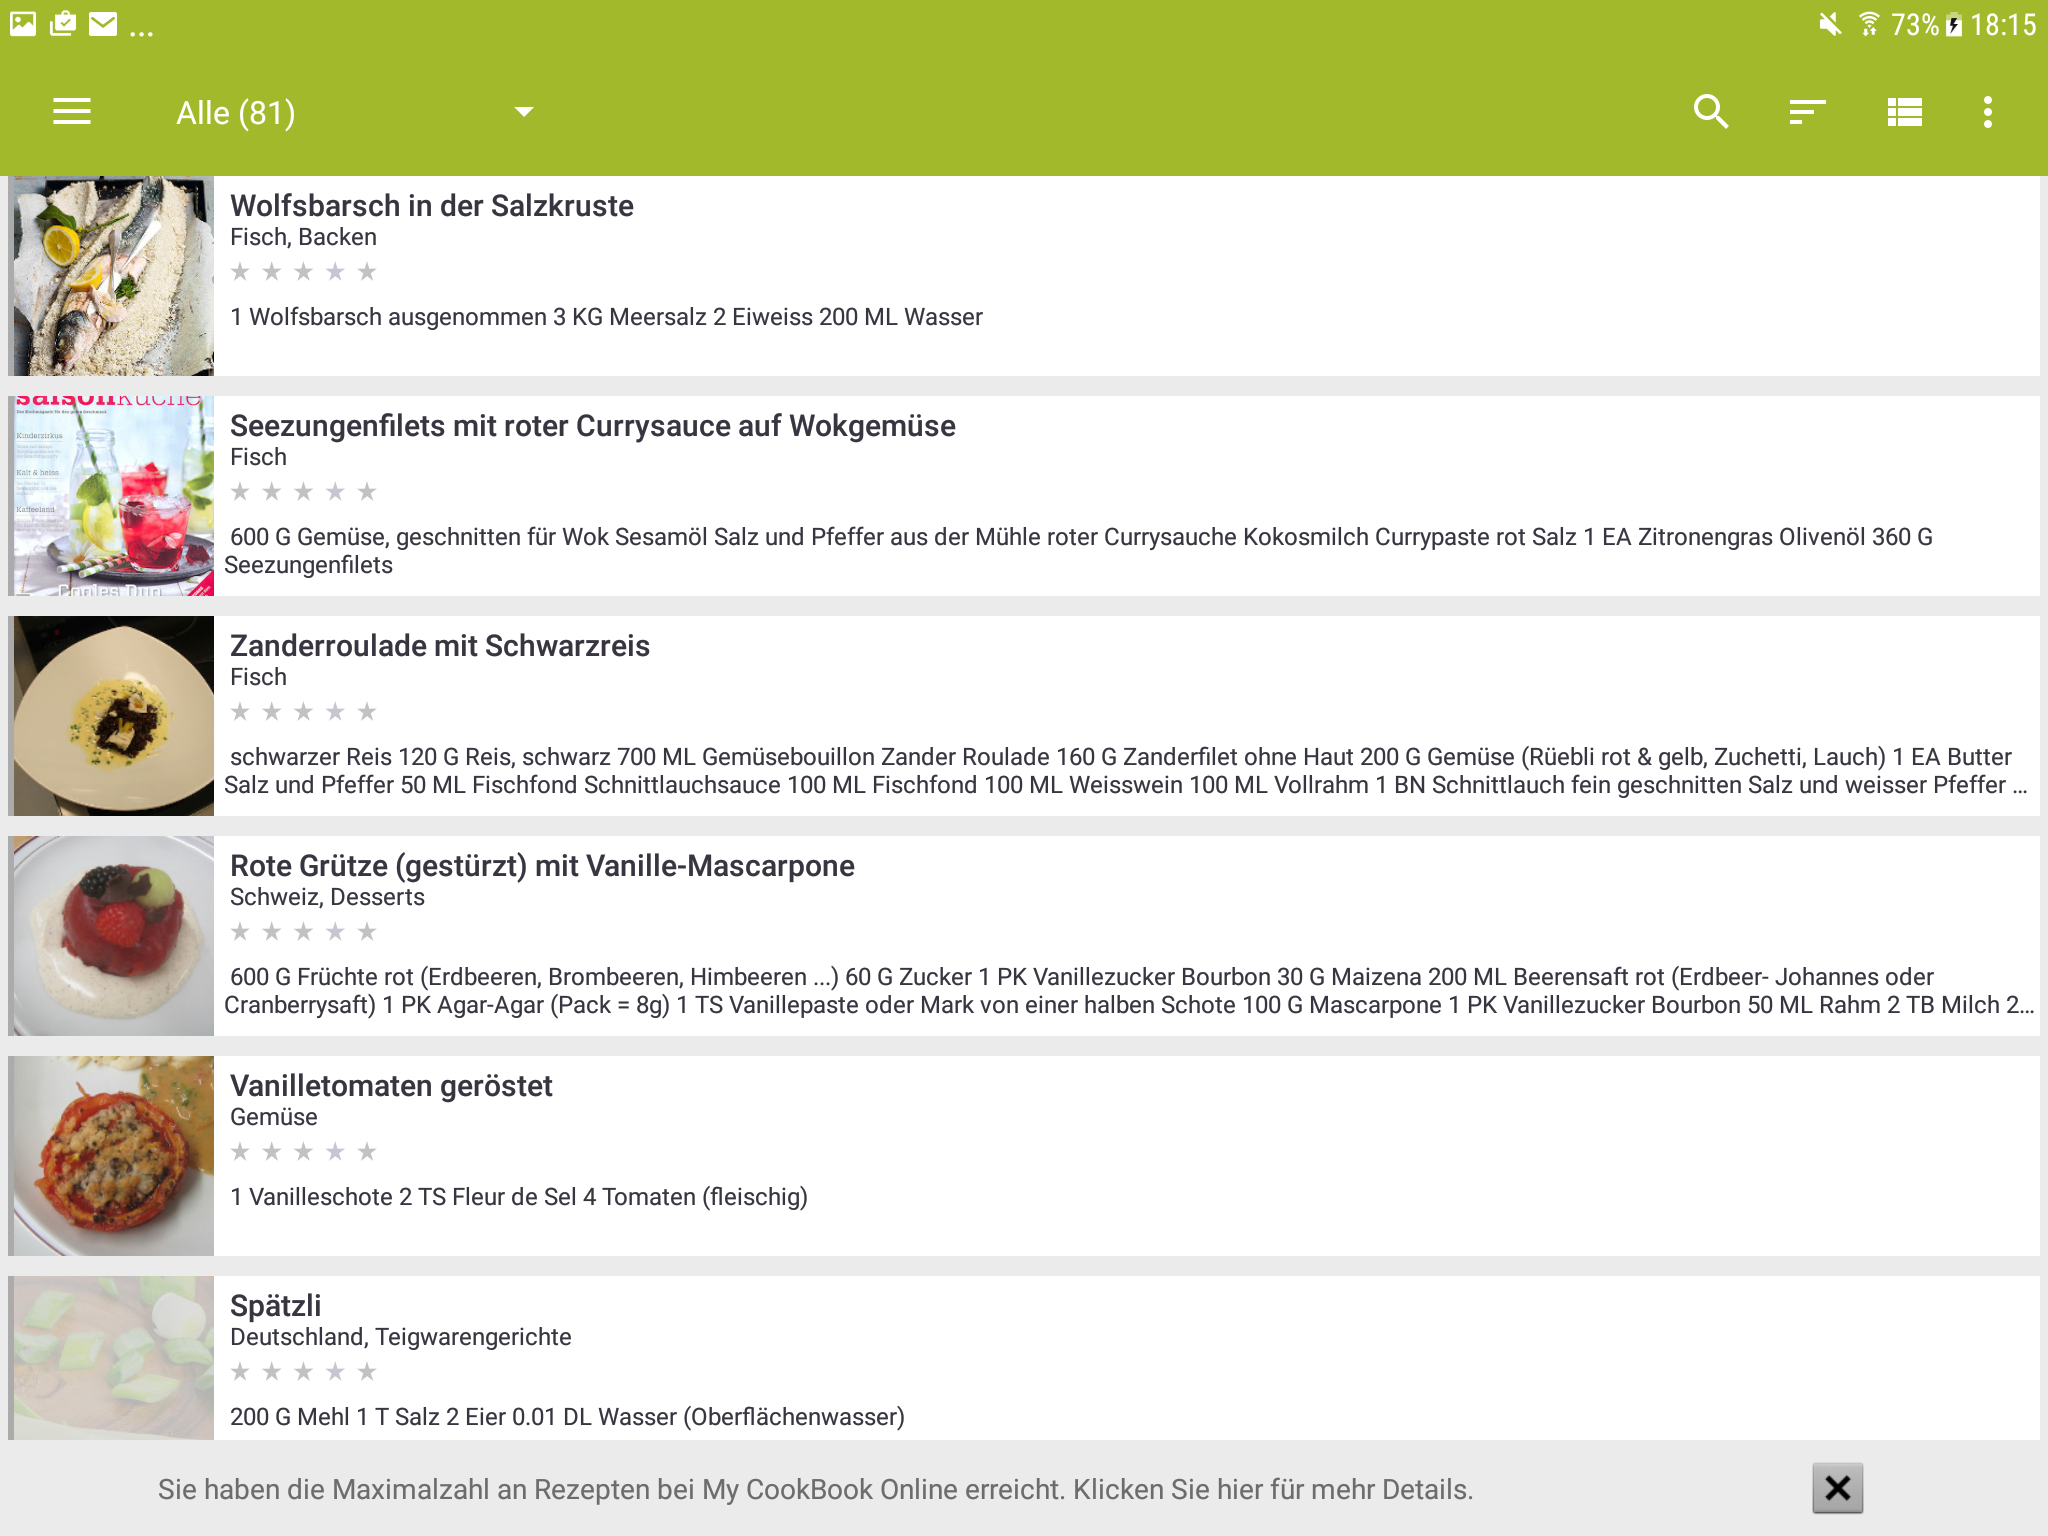Tap the Zanderroulade mit Schwarzreis photo
The image size is (2048, 1536).
point(113,716)
